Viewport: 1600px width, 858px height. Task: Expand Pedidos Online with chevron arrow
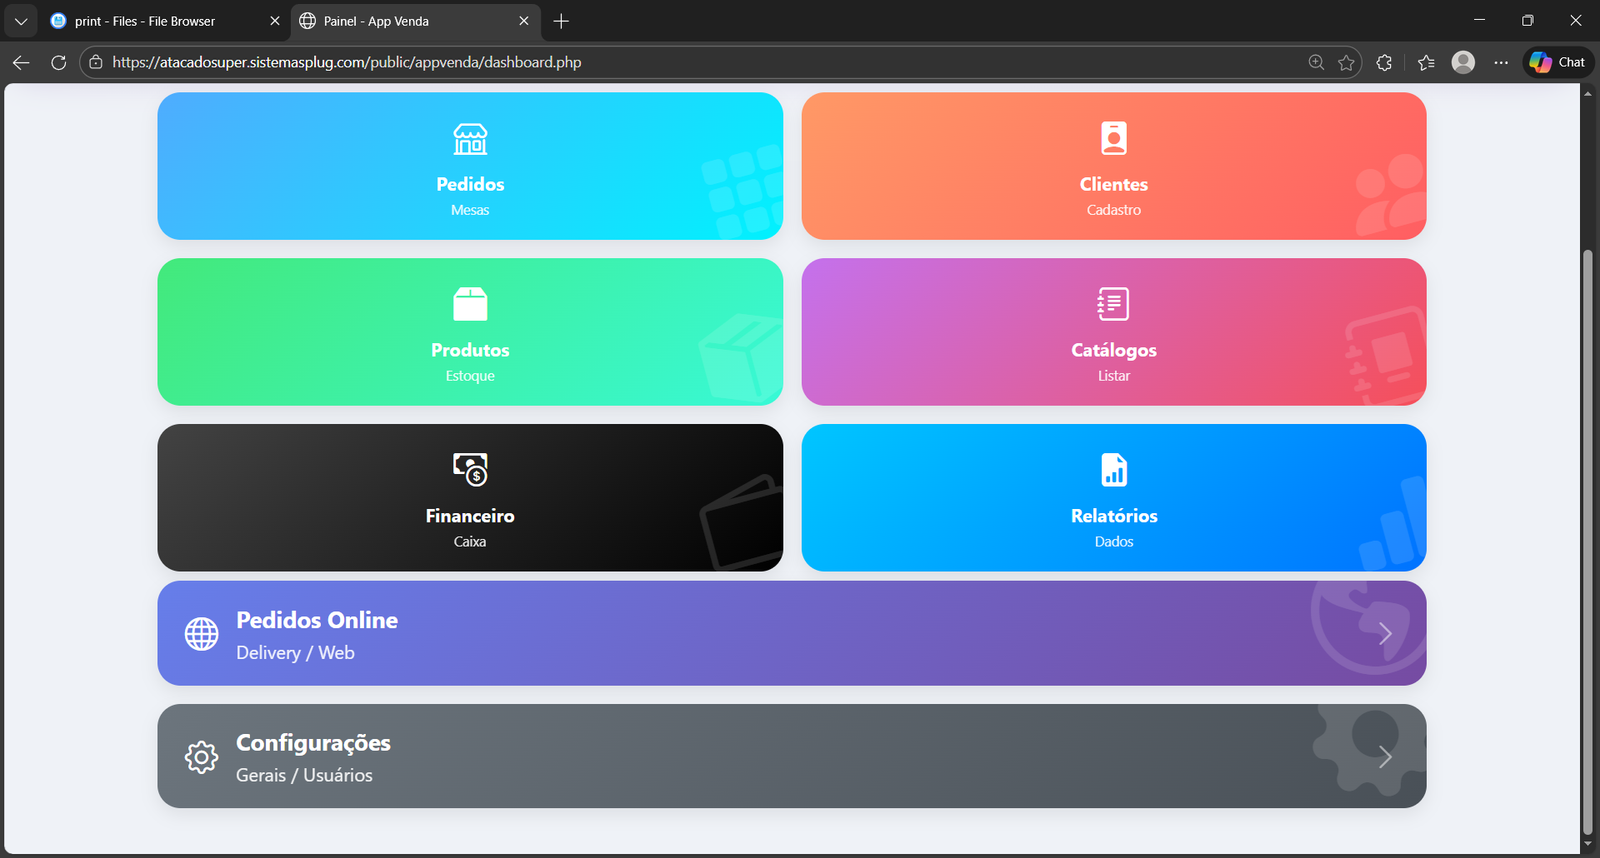(x=1385, y=633)
